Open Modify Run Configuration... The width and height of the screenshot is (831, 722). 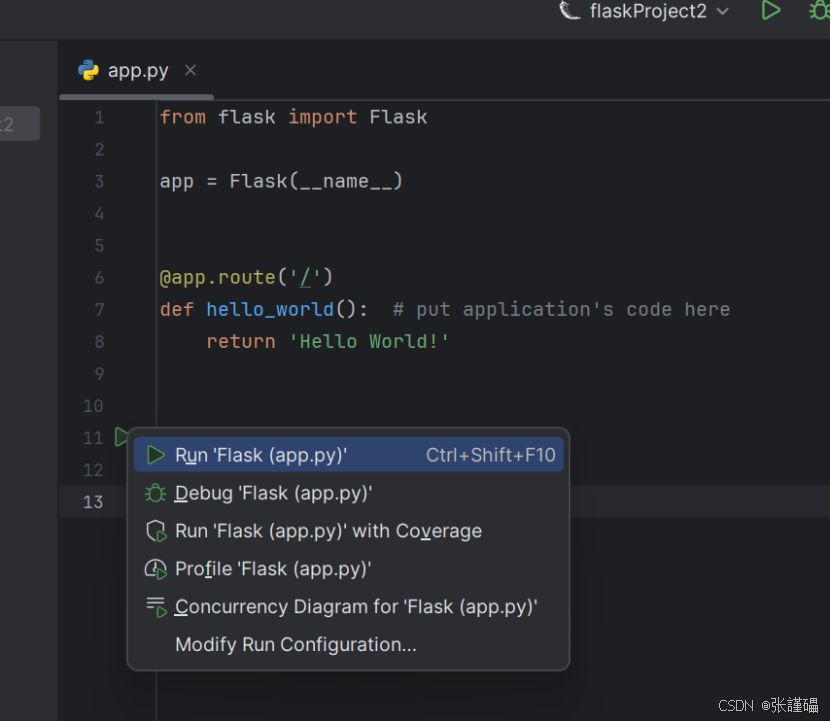348,645
